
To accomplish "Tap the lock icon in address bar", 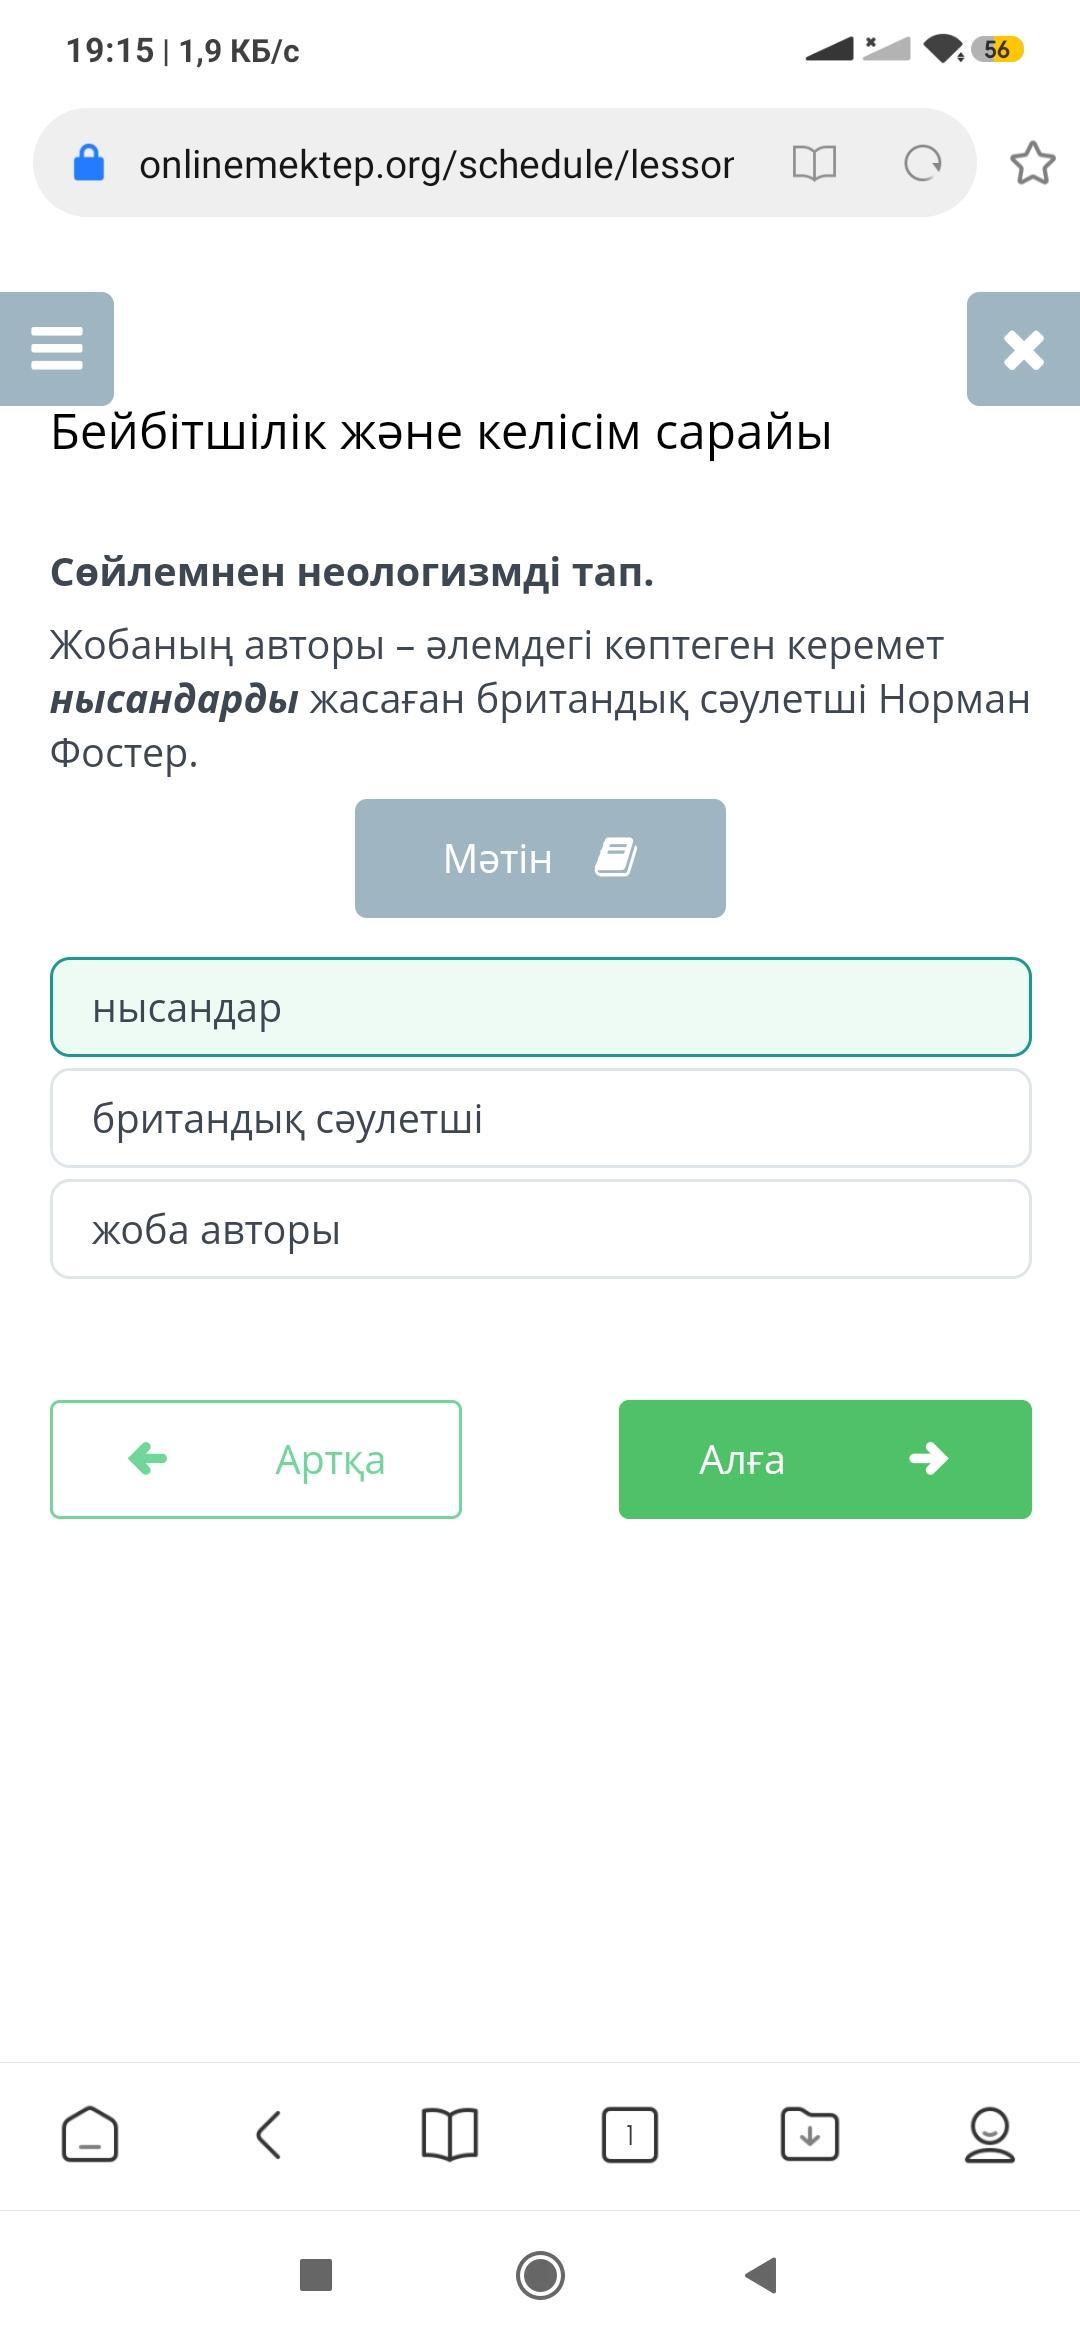I will pyautogui.click(x=89, y=163).
